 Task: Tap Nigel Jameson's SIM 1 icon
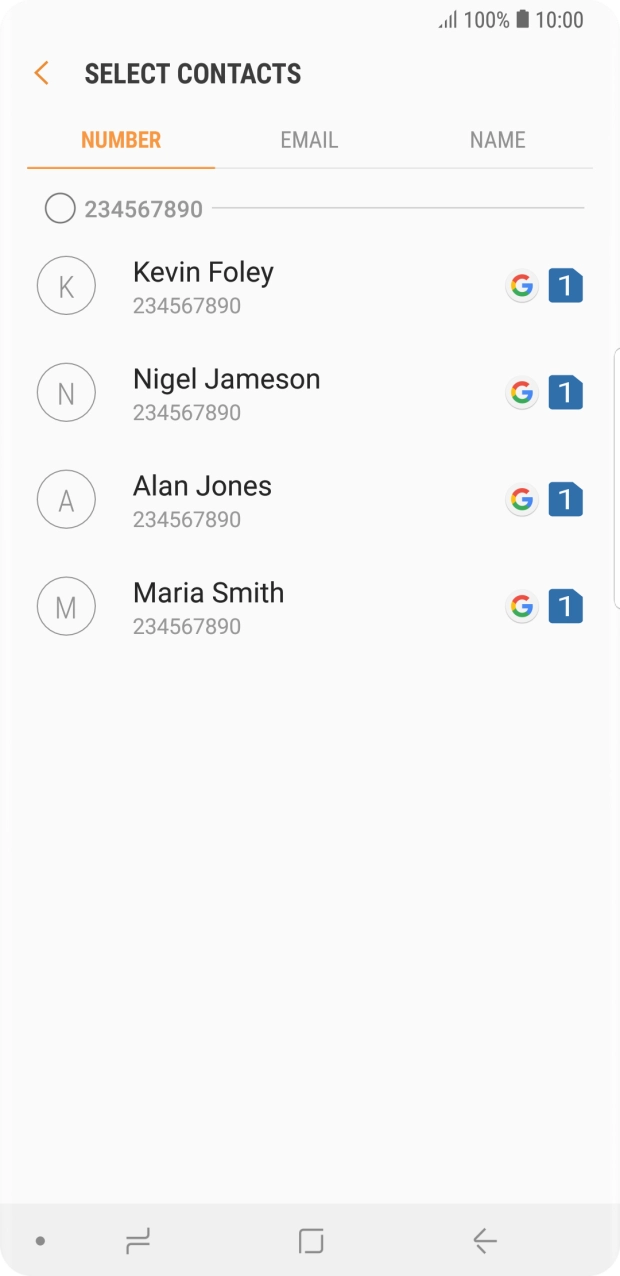click(565, 393)
